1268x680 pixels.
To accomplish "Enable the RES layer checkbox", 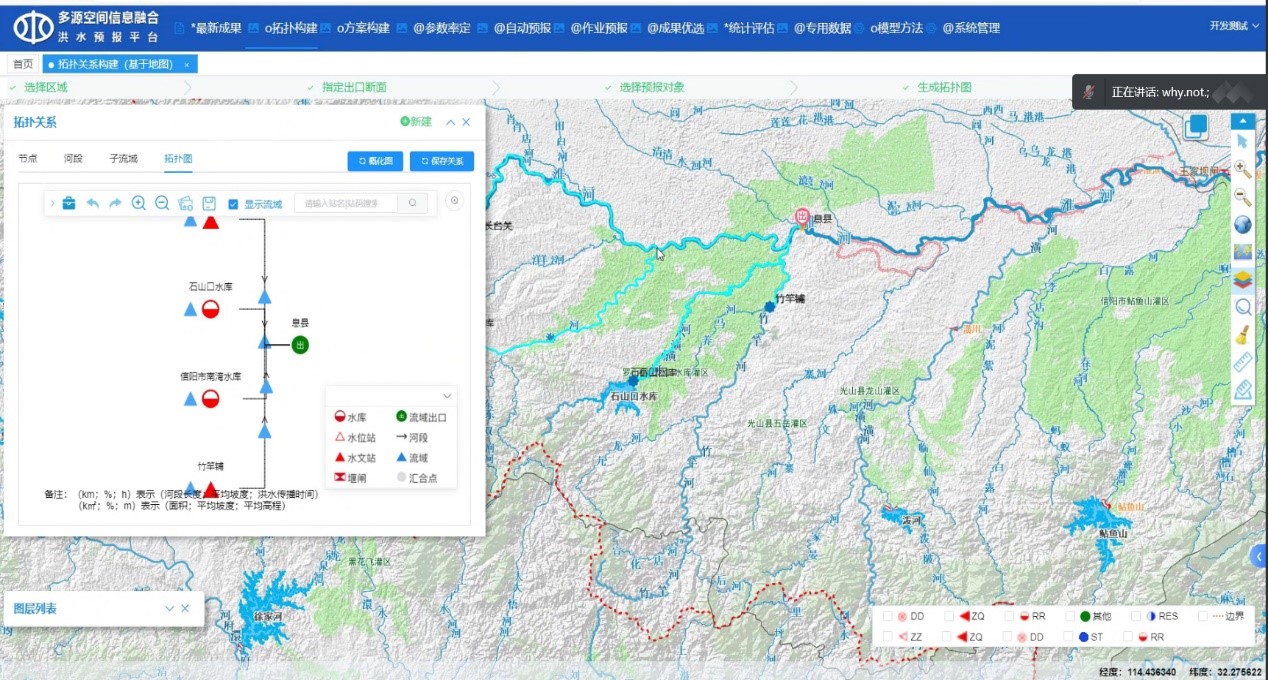I will coord(1137,616).
